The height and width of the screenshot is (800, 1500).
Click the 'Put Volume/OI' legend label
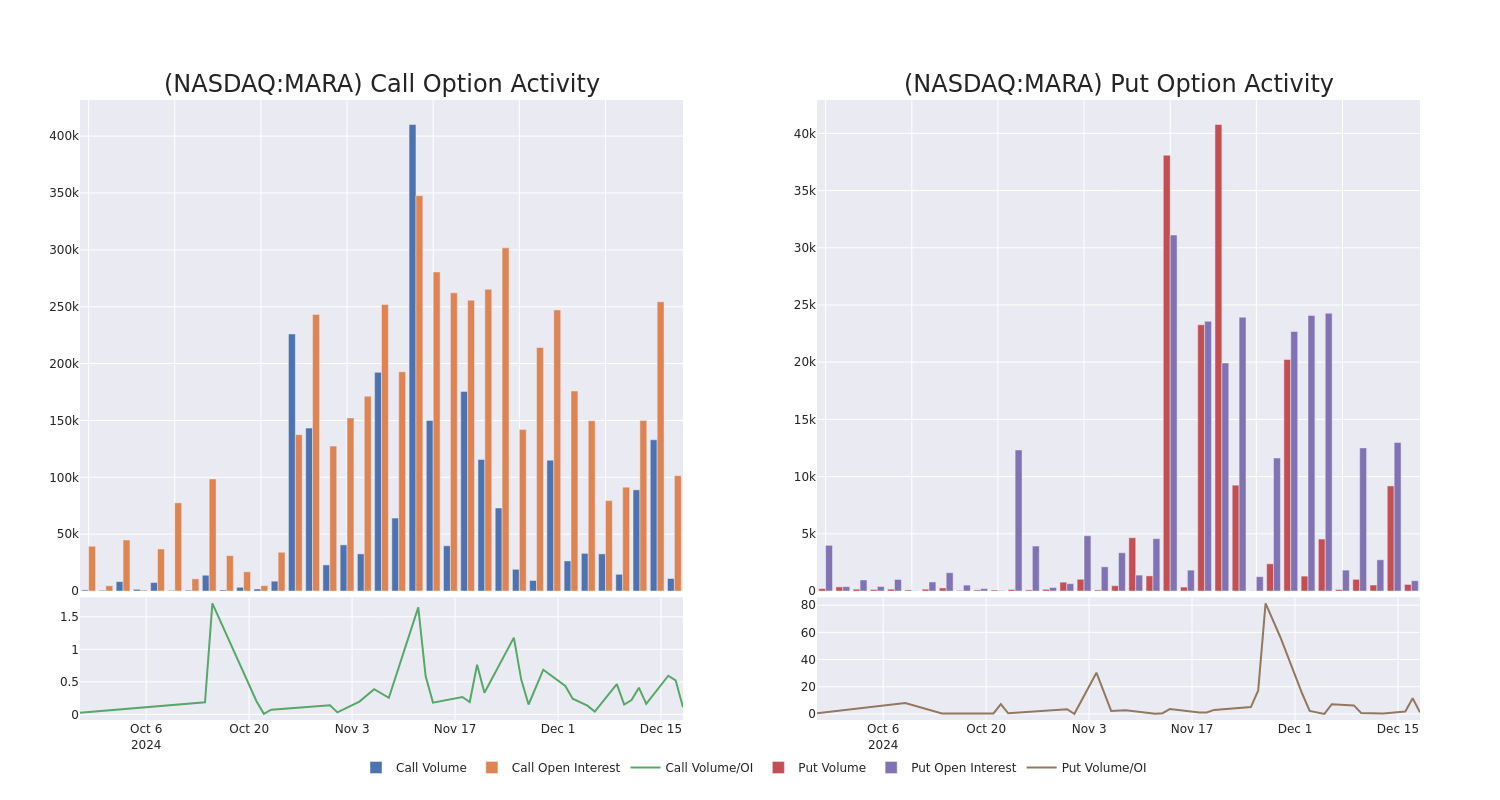(x=1104, y=768)
